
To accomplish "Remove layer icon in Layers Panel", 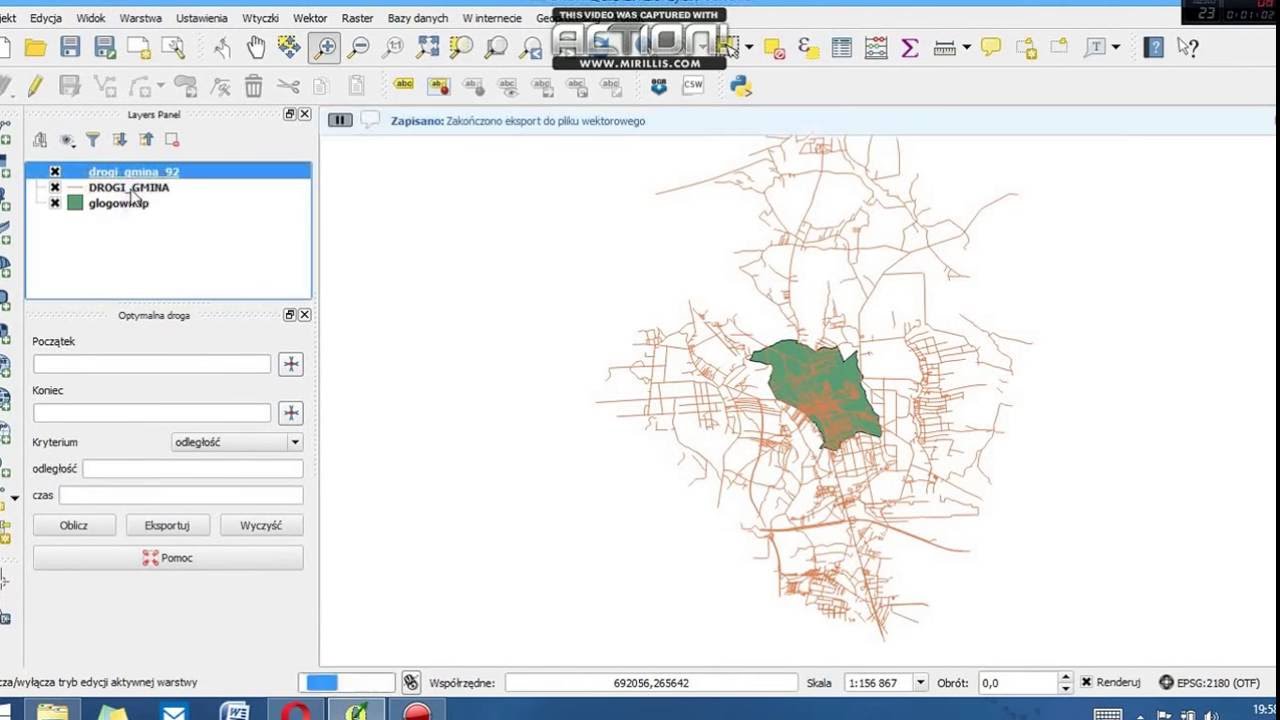I will (x=172, y=140).
